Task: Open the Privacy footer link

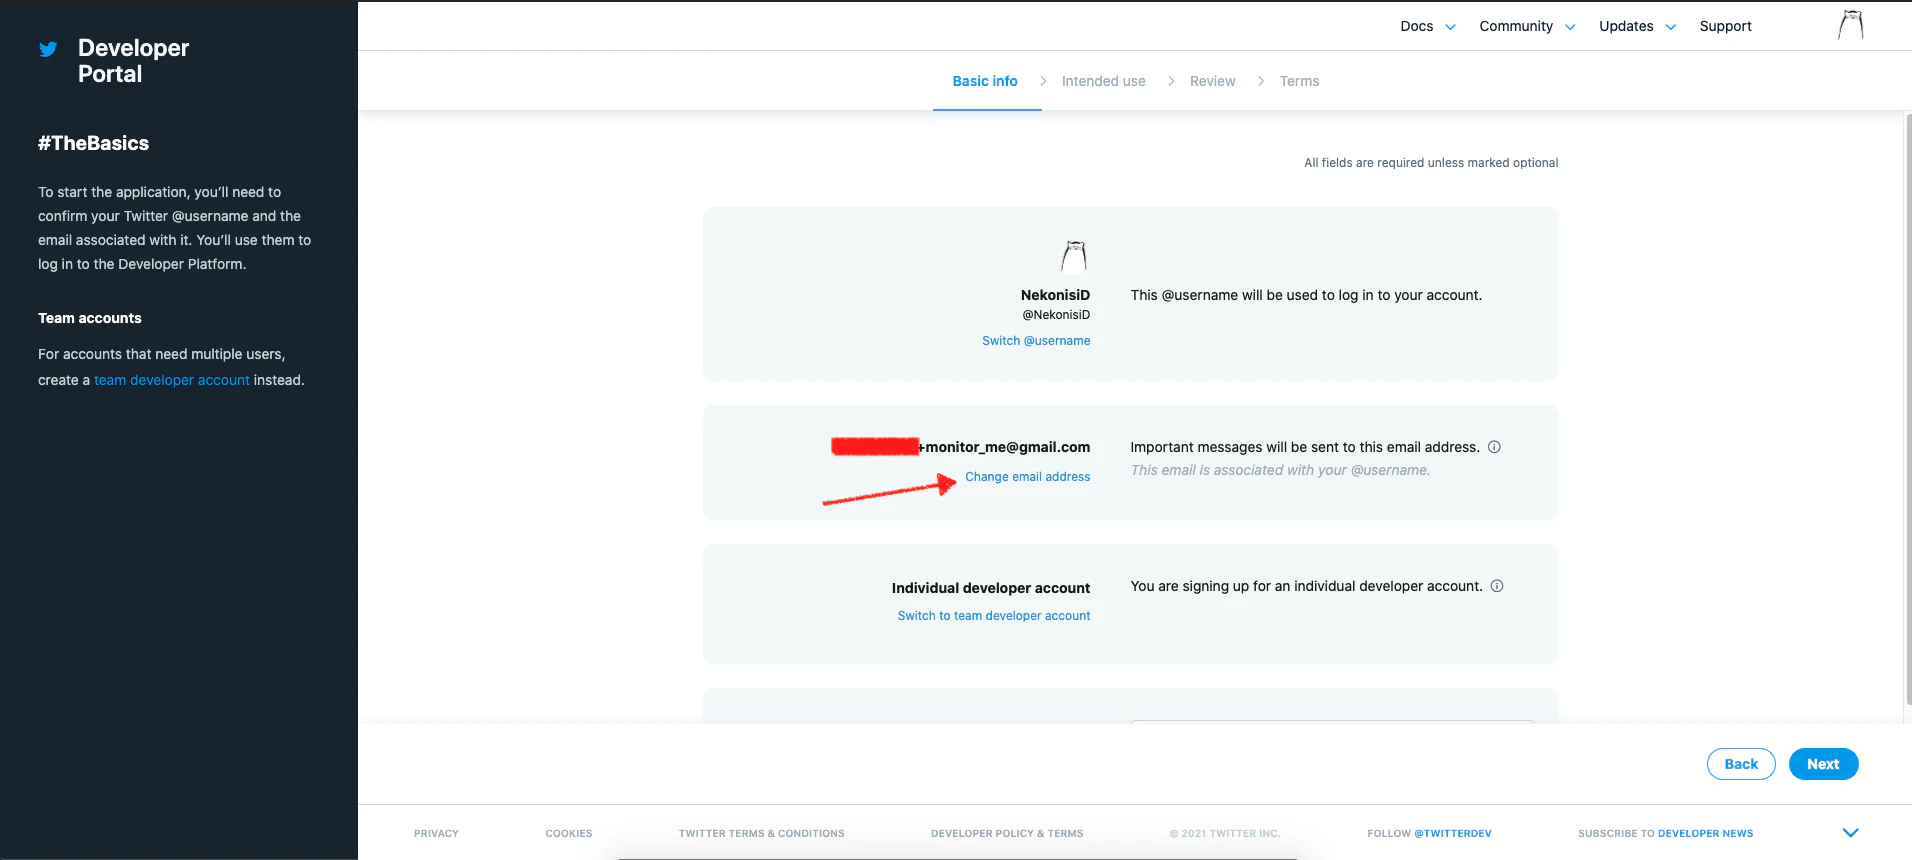Action: 436,833
